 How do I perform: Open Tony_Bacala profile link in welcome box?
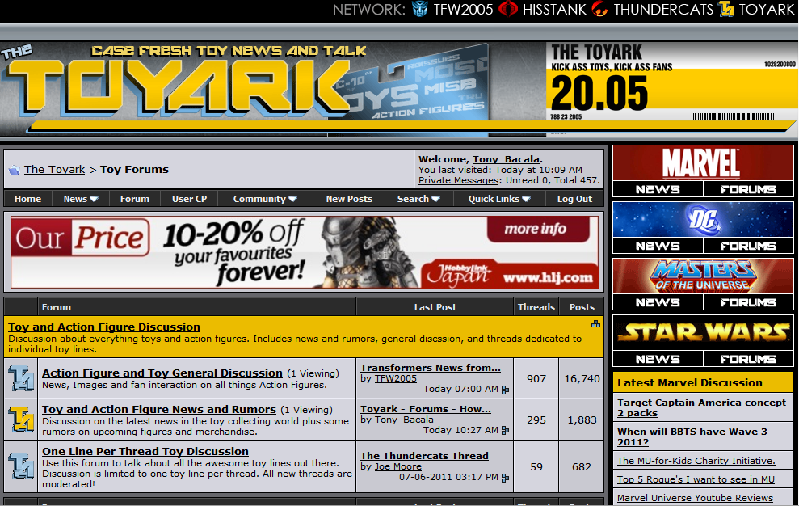coord(507,159)
